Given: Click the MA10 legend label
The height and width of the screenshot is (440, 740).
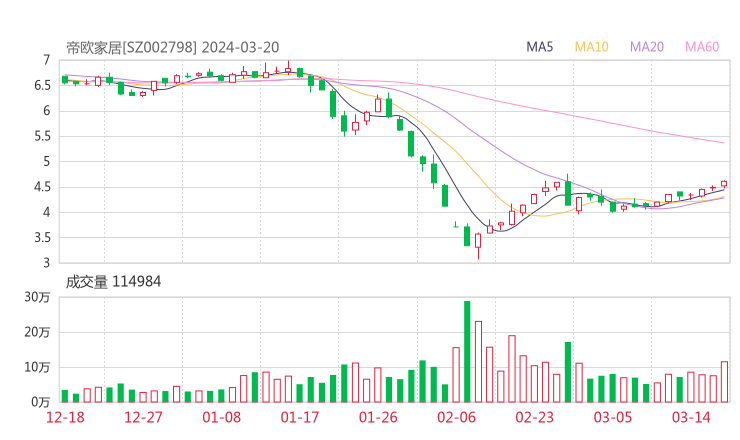Looking at the screenshot, I should pos(591,47).
